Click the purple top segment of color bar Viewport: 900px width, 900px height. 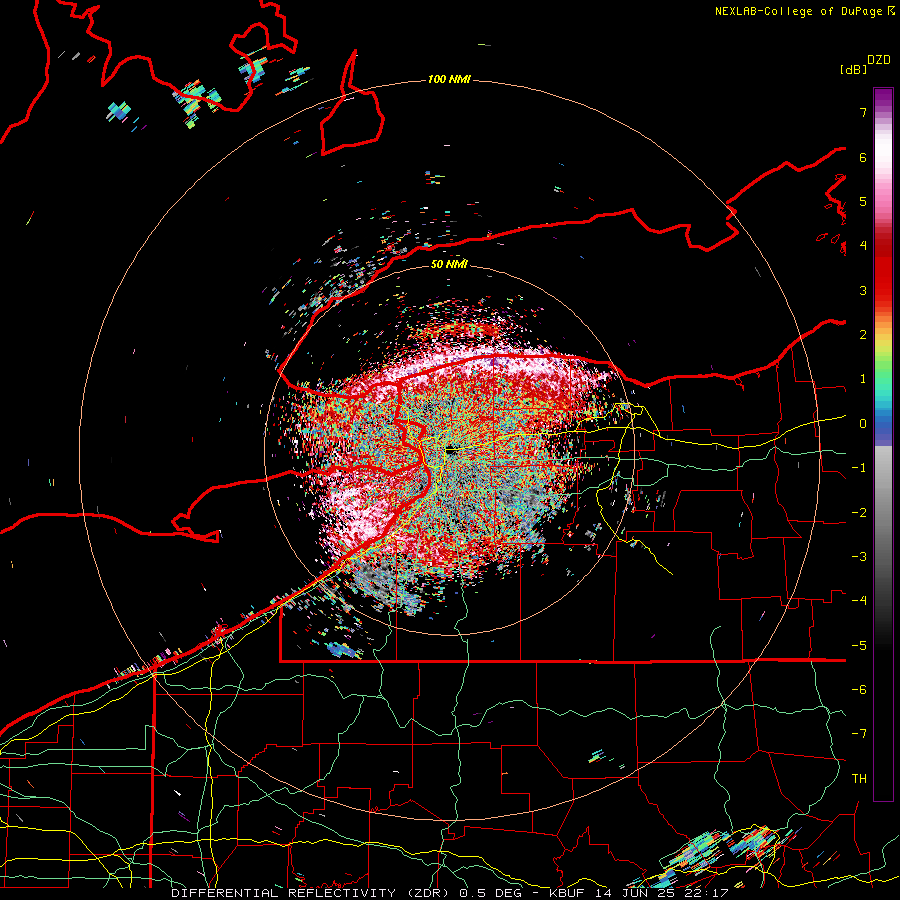click(883, 98)
